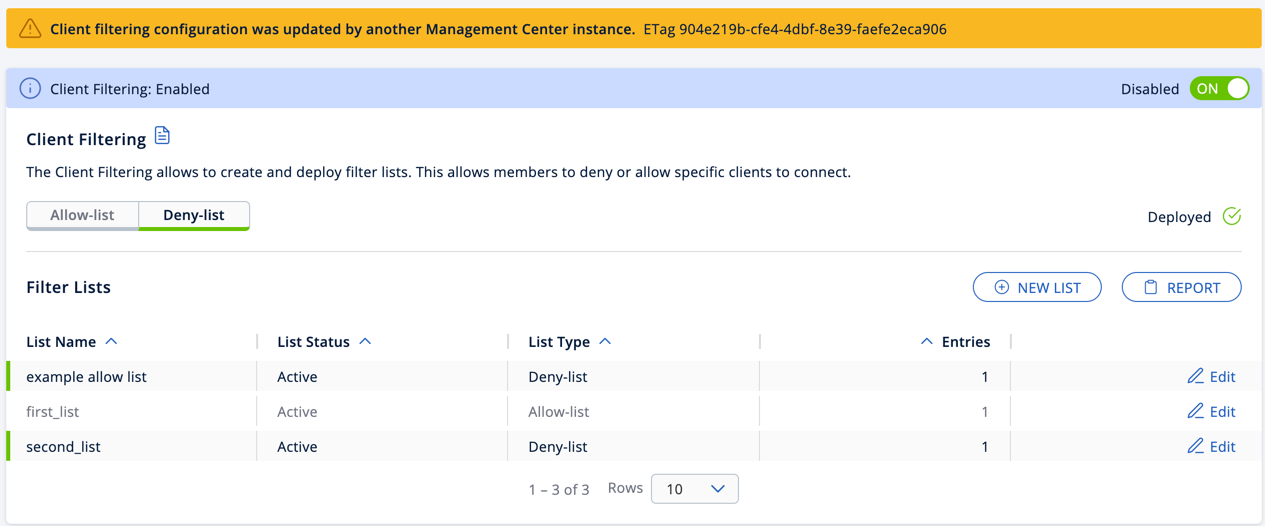This screenshot has height=526, width=1265.
Task: Select the second_list row name
Action: point(63,447)
